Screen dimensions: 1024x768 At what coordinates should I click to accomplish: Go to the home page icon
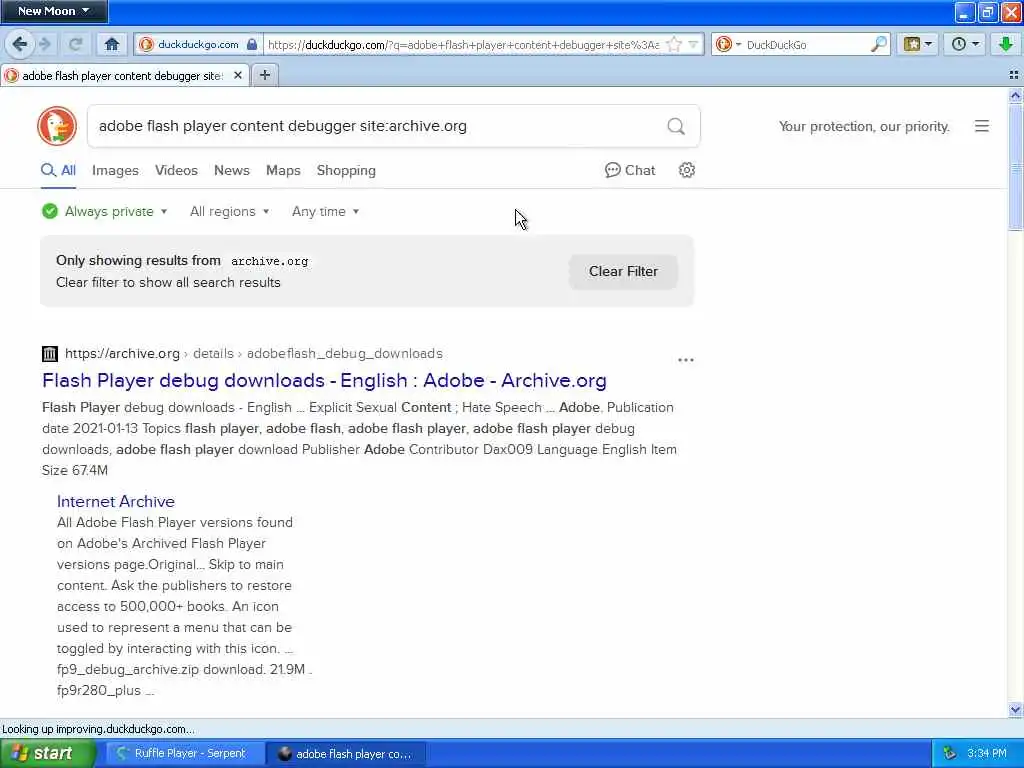pyautogui.click(x=112, y=44)
